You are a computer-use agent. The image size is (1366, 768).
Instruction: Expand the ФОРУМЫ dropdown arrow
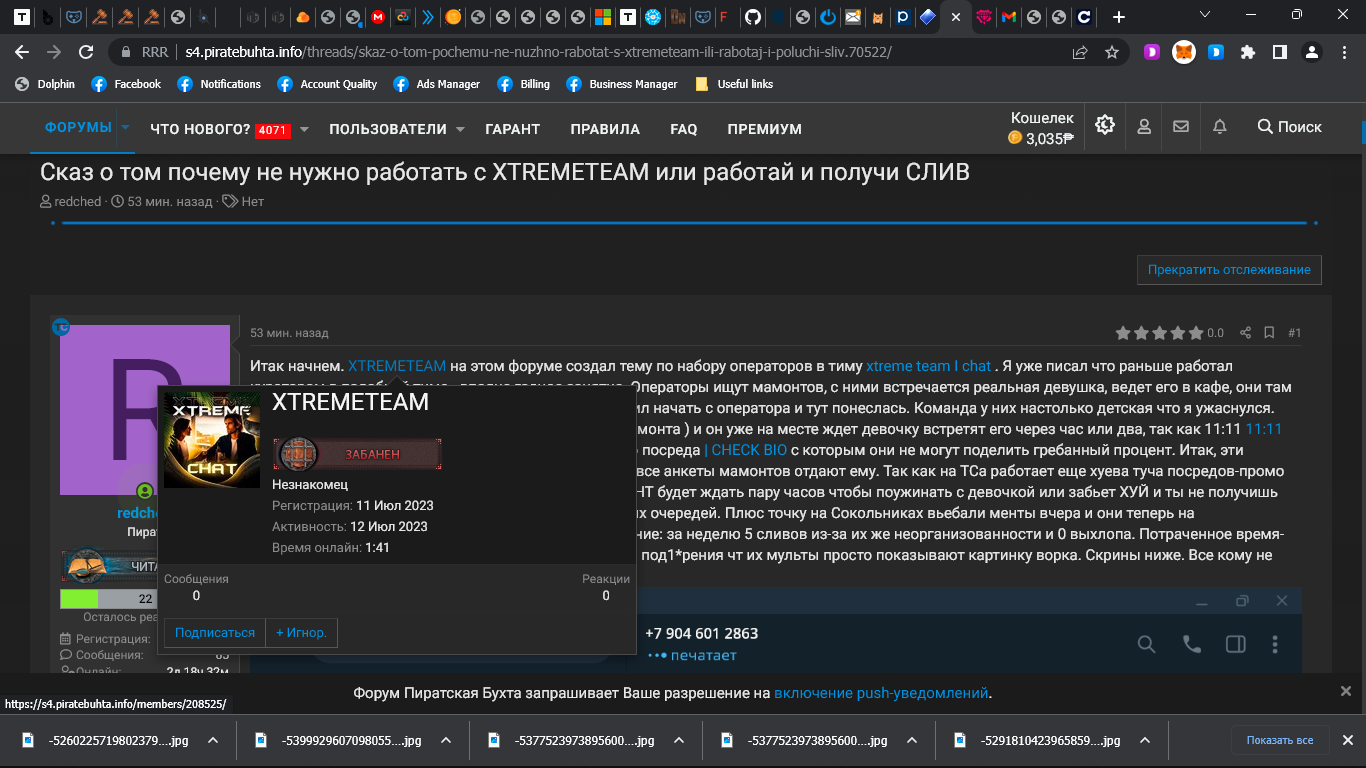click(125, 128)
